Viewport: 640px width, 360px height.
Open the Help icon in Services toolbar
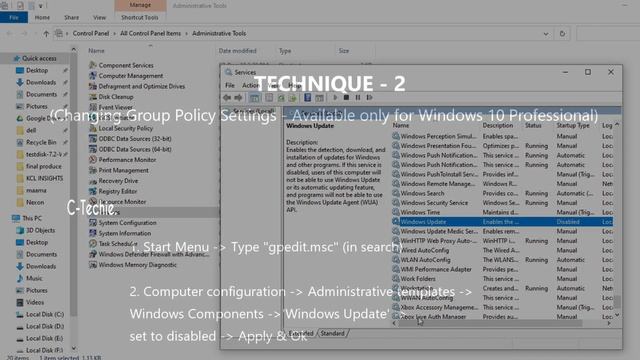(307, 98)
